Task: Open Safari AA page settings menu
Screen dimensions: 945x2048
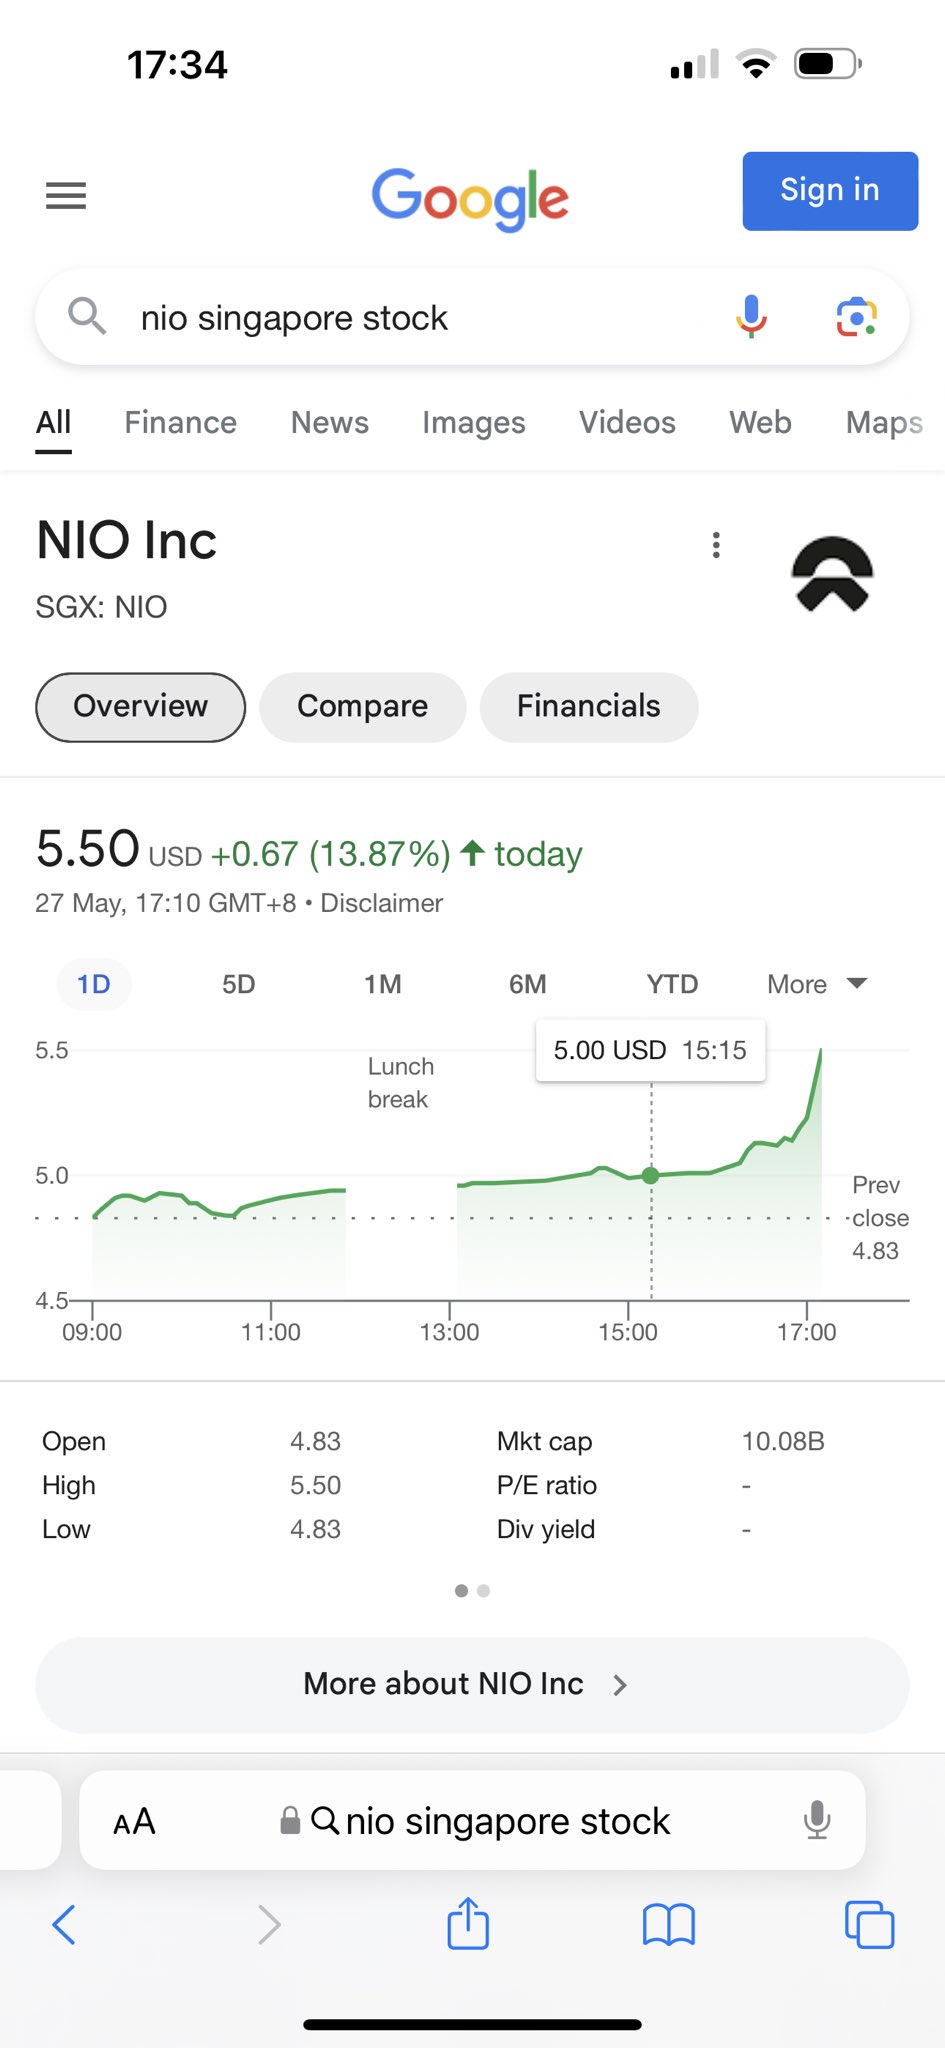Action: [134, 1821]
